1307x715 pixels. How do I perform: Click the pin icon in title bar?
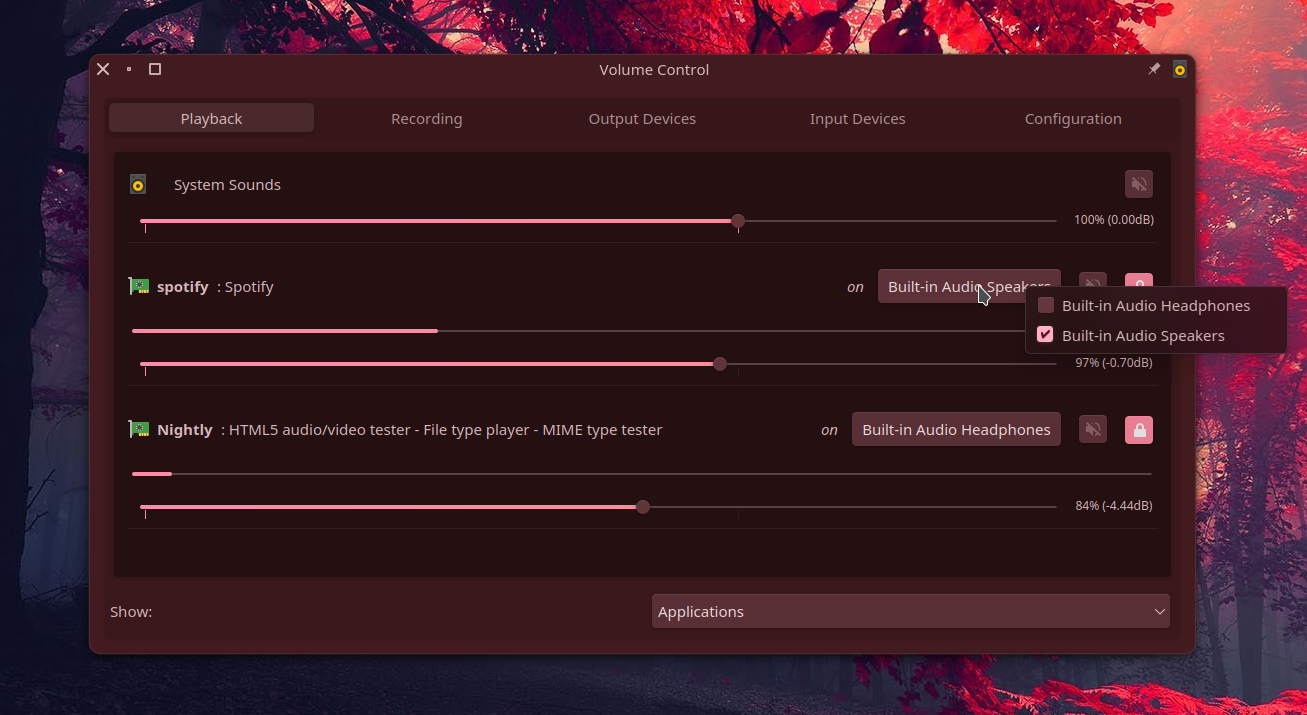pyautogui.click(x=1154, y=69)
